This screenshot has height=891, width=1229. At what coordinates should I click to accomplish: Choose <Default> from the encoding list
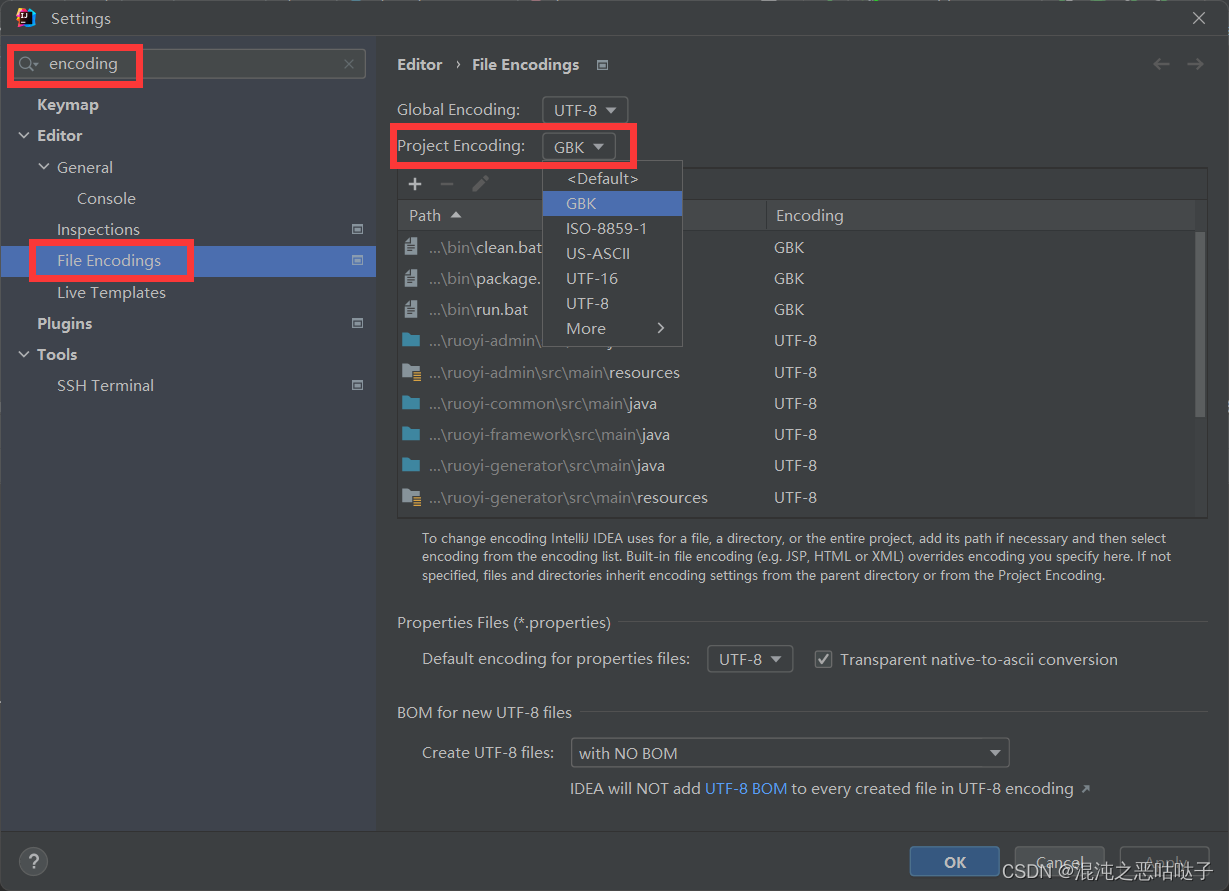click(612, 178)
